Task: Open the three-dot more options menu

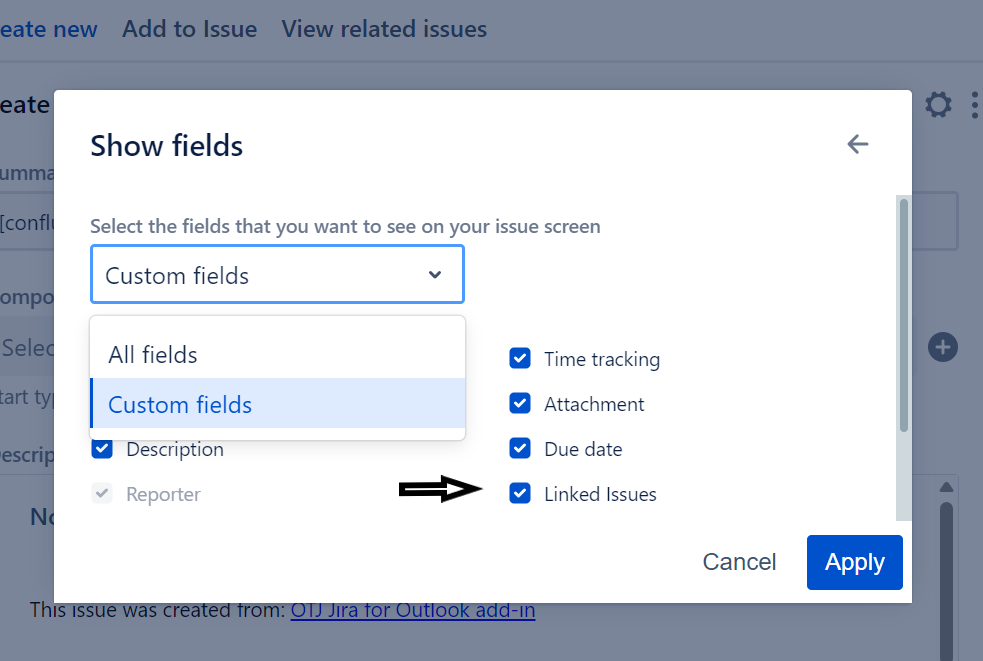Action: click(975, 105)
